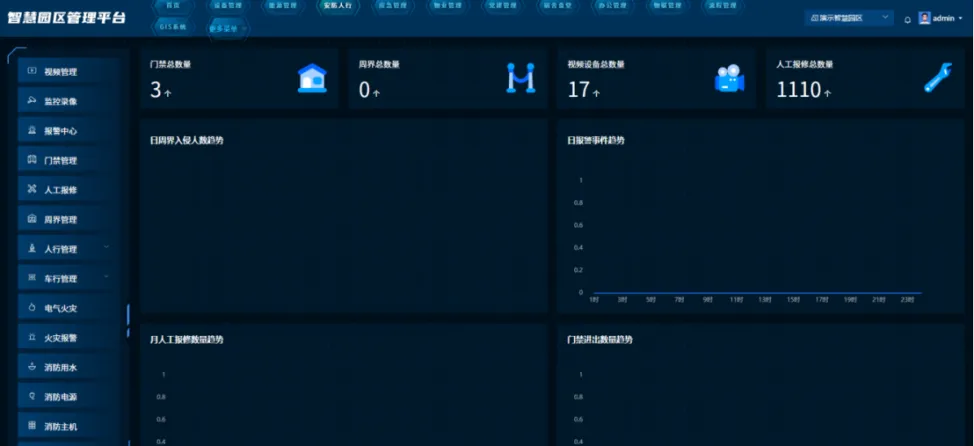The width and height of the screenshot is (974, 446).
Task: Click the 日周界入侵人数趋势 chart title
Action: click(187, 140)
